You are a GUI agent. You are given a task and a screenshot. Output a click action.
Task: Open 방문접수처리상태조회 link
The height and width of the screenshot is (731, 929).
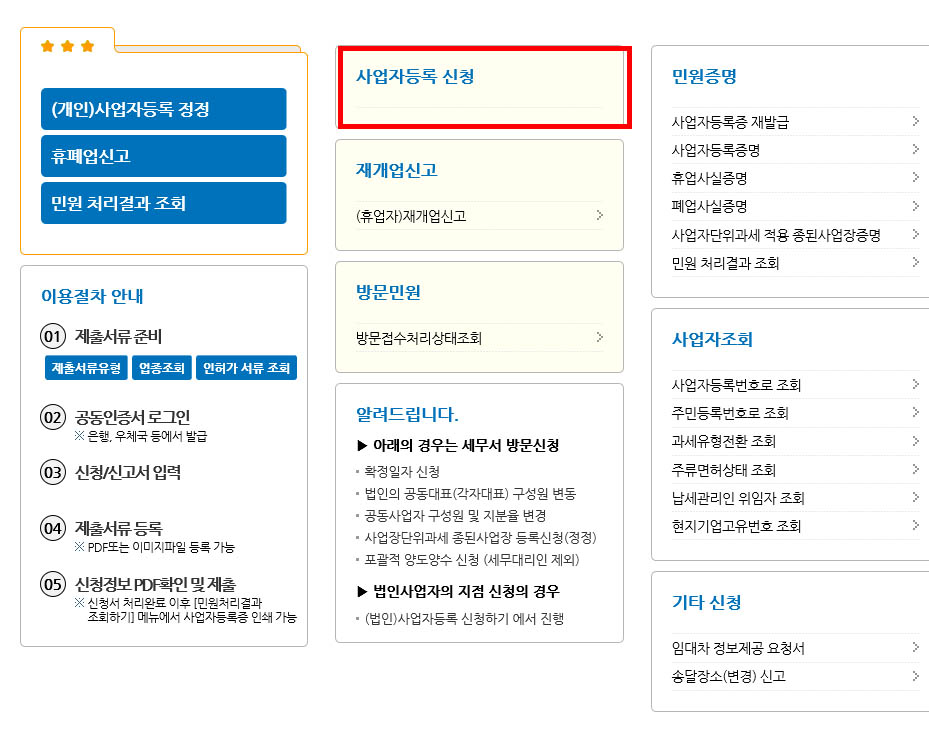click(419, 338)
